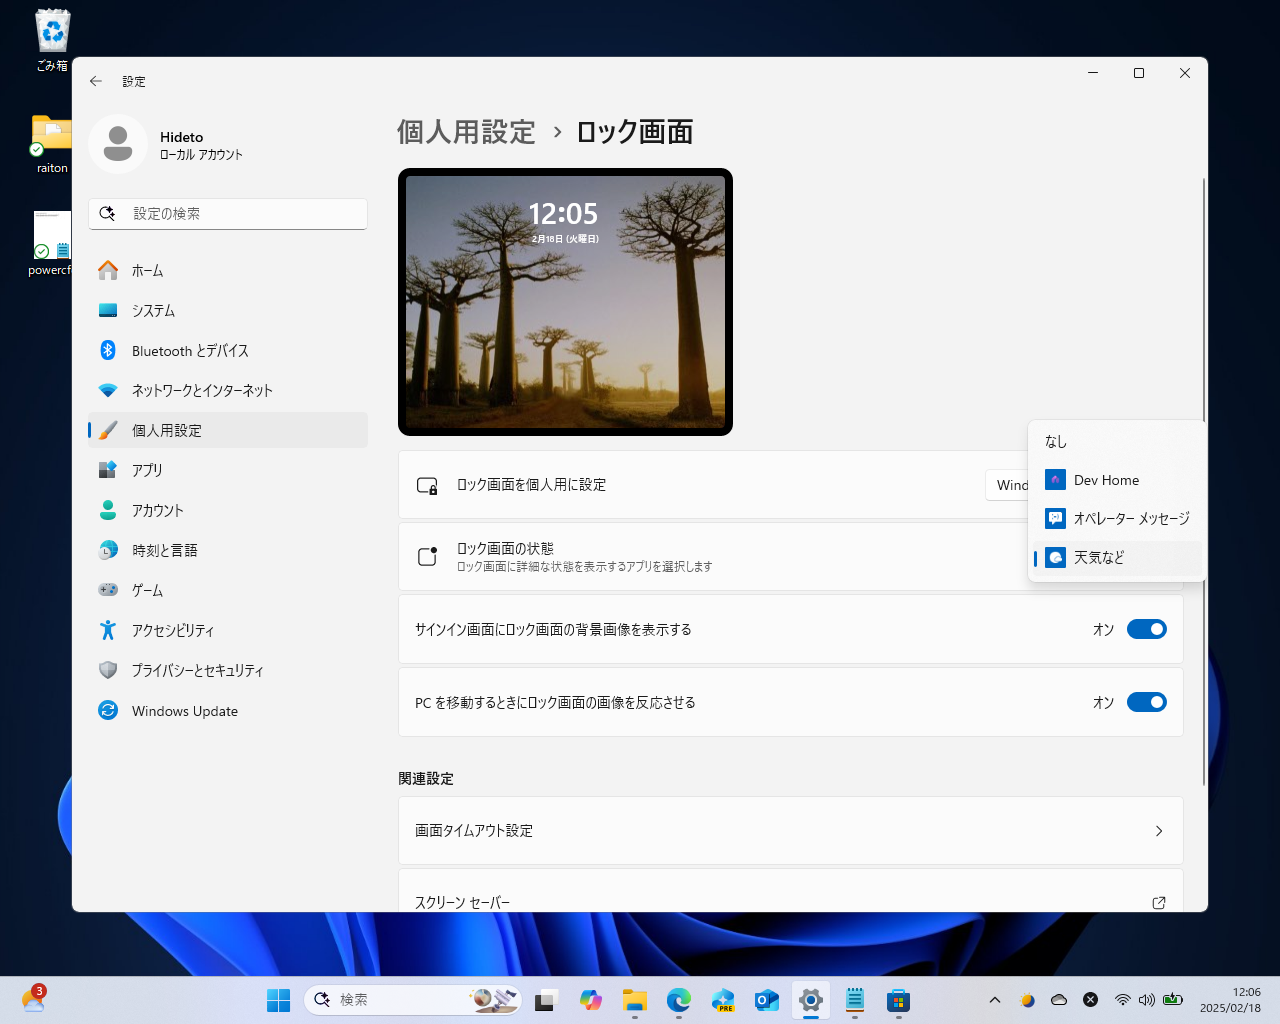The image size is (1280, 1024).
Task: Select Dev Home from the status list
Action: 1104,480
